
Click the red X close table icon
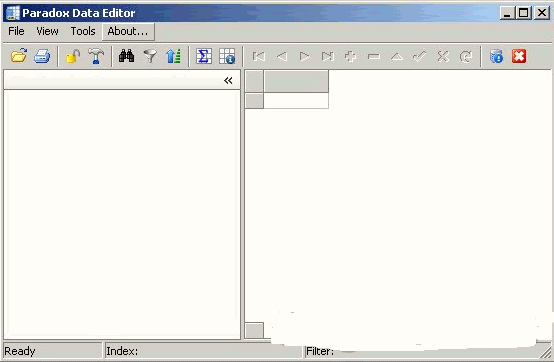tap(519, 56)
